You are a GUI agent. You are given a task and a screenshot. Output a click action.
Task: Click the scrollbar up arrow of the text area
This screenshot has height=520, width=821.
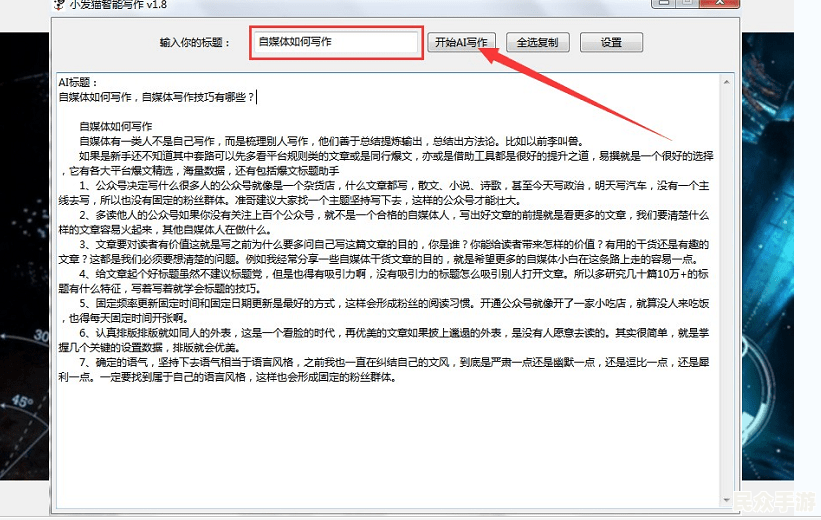point(726,82)
